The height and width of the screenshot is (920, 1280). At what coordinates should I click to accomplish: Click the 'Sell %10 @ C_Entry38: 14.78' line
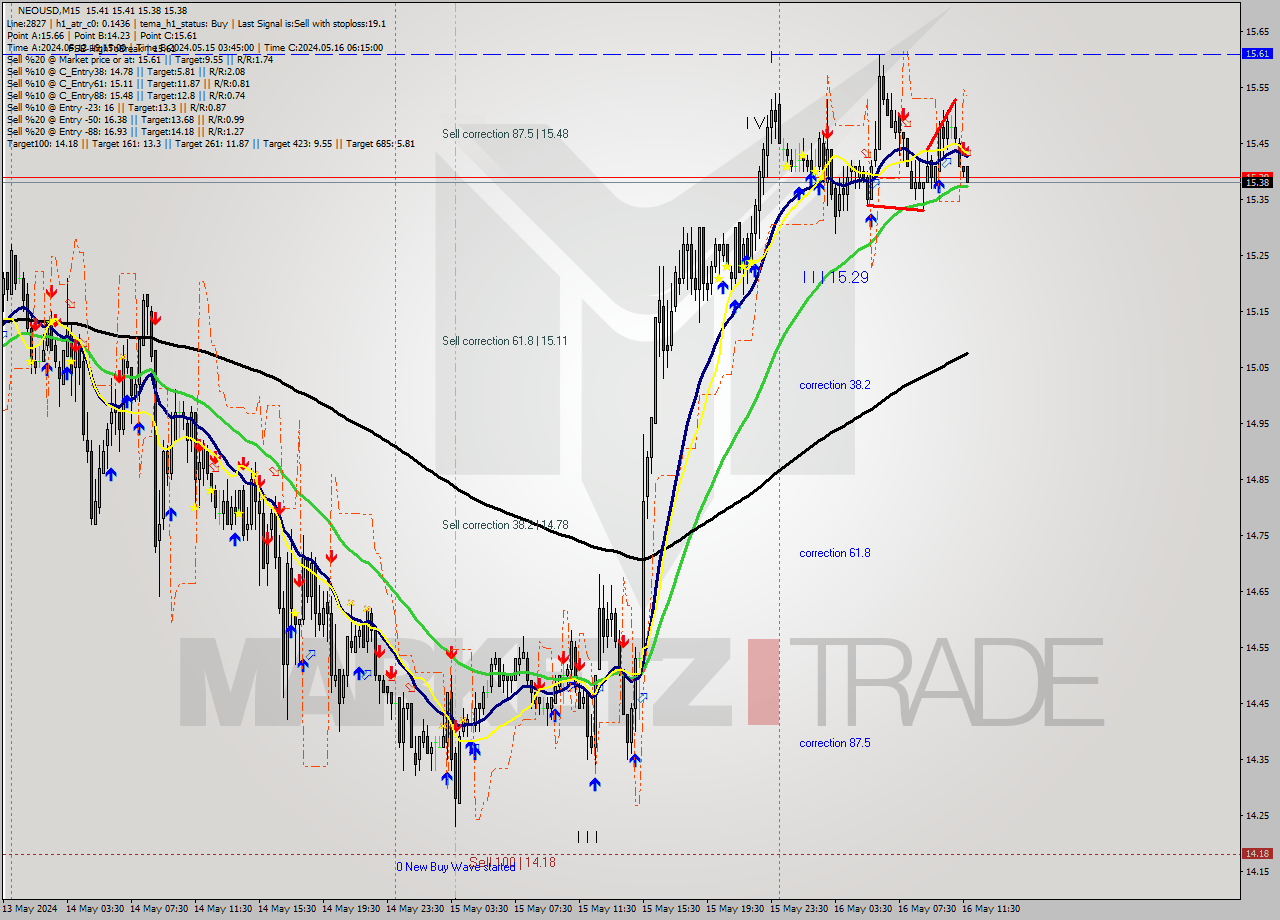(126, 71)
